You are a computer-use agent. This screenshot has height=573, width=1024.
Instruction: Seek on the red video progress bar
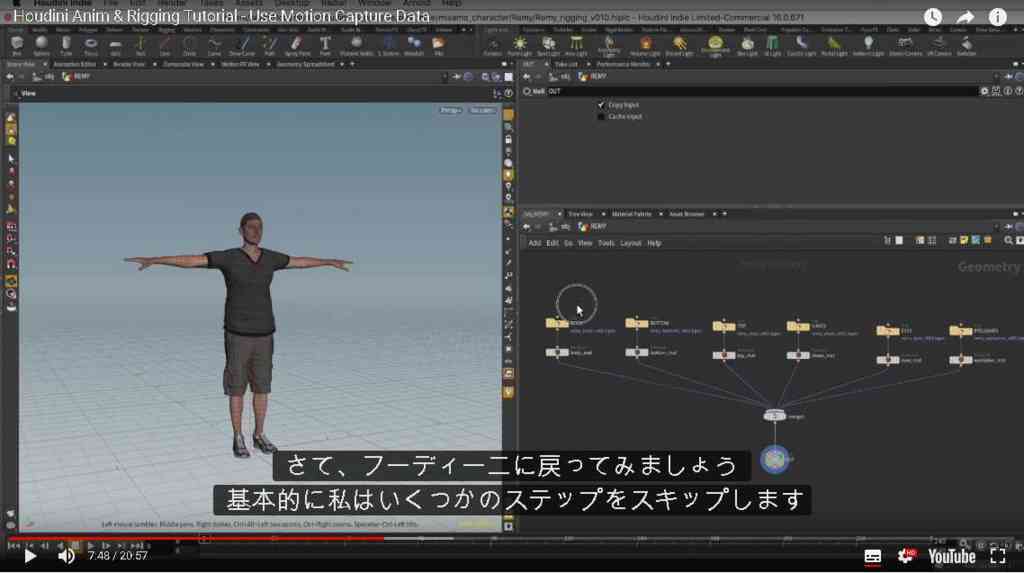click(x=196, y=539)
